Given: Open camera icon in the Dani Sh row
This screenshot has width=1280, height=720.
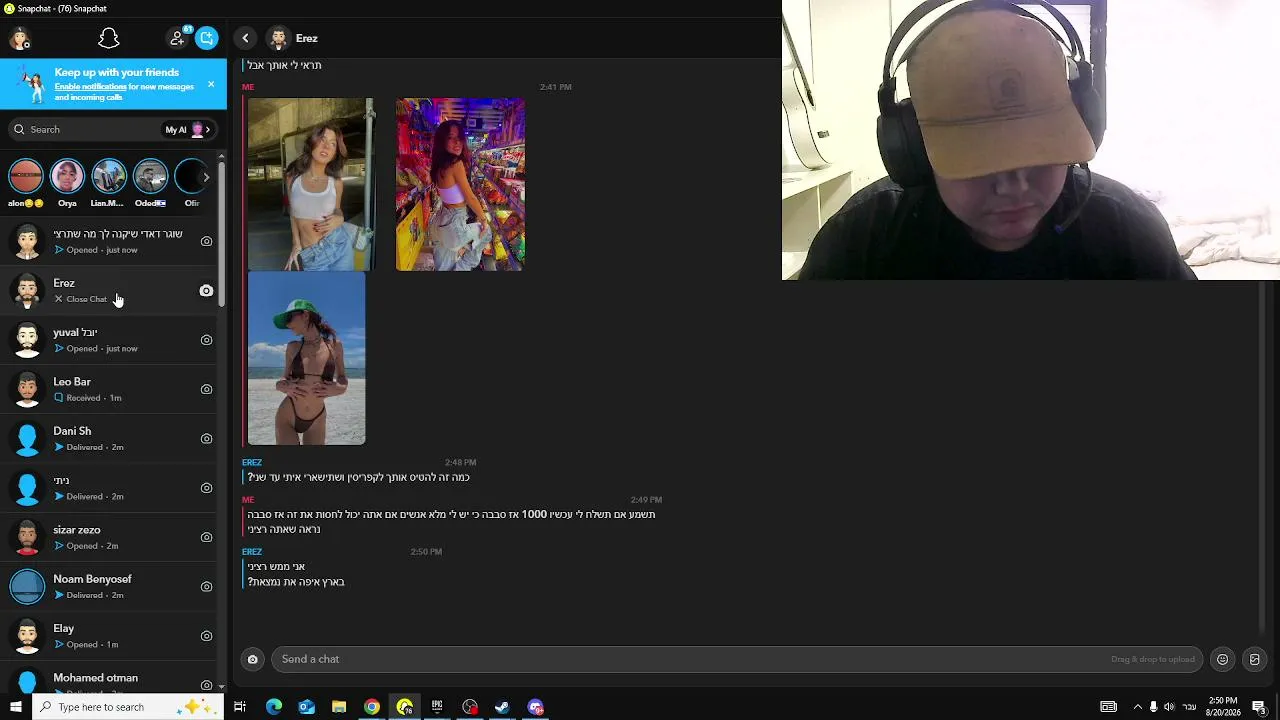Looking at the screenshot, I should point(206,438).
